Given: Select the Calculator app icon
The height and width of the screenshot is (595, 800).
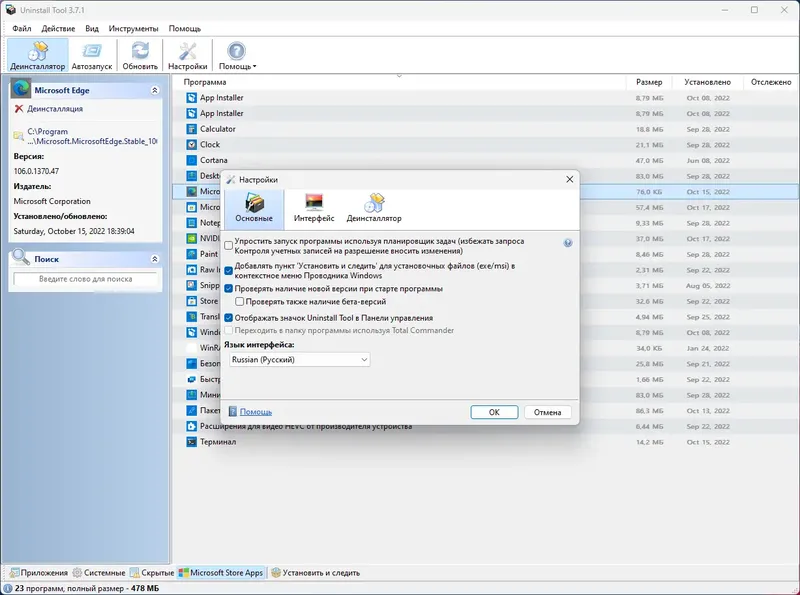Looking at the screenshot, I should click(x=191, y=129).
